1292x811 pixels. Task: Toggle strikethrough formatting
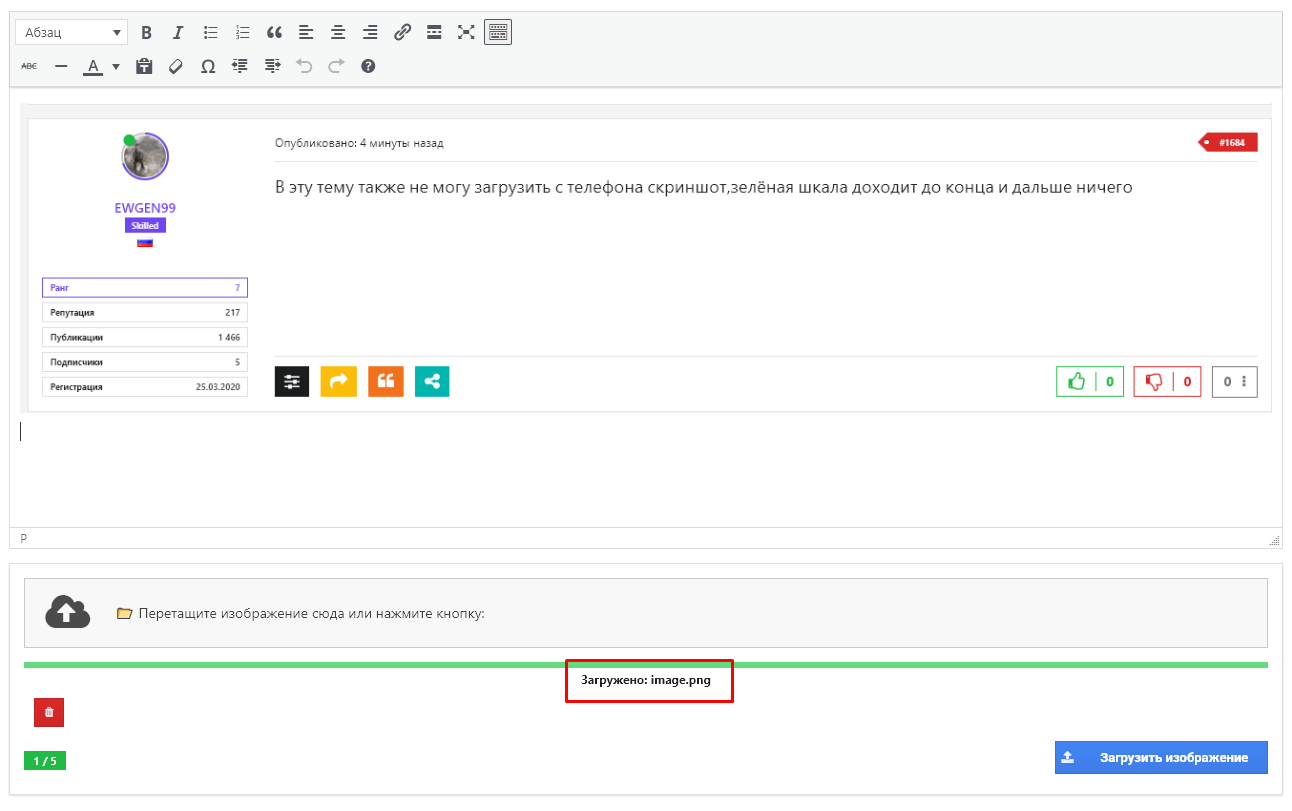click(29, 66)
